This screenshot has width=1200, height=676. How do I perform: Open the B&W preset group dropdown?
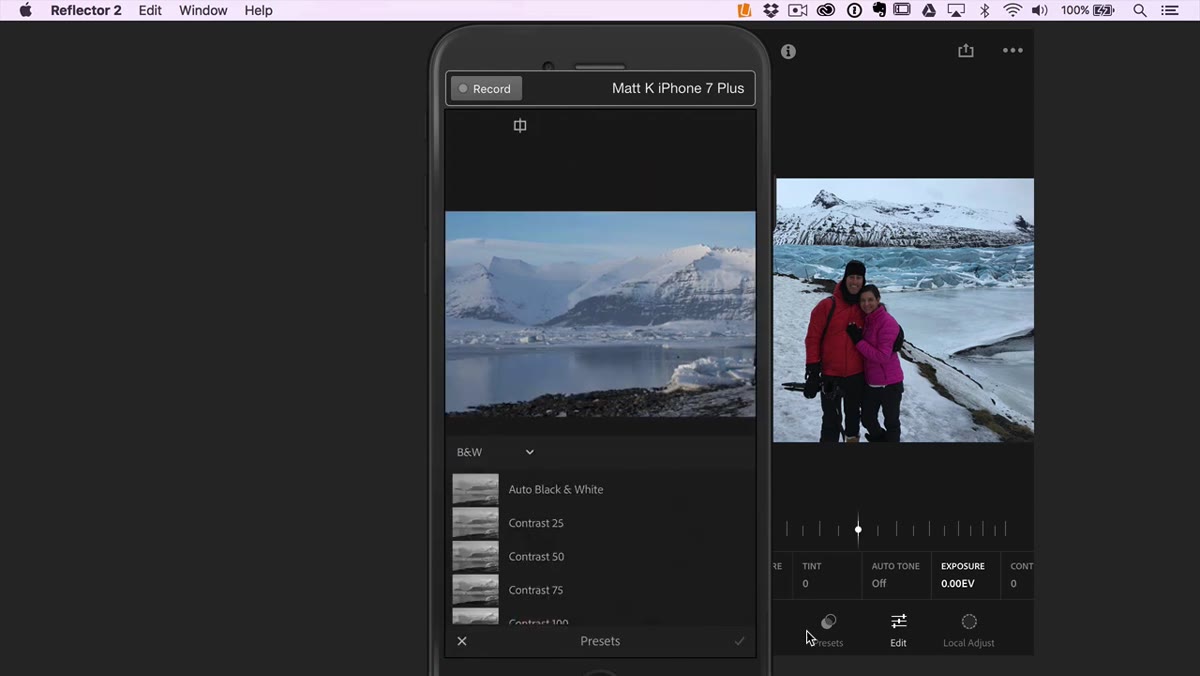point(496,452)
